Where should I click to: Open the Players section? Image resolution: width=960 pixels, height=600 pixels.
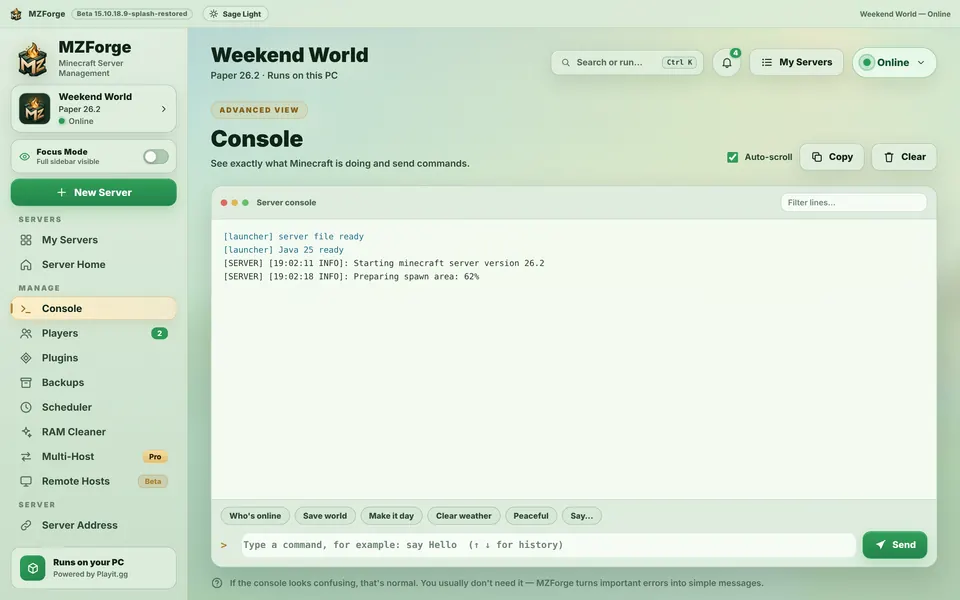(x=93, y=334)
